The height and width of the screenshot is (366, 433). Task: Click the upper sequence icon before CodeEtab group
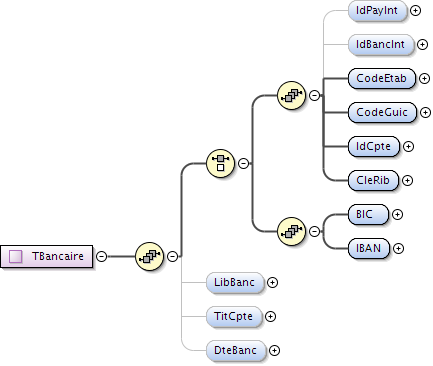pos(292,95)
